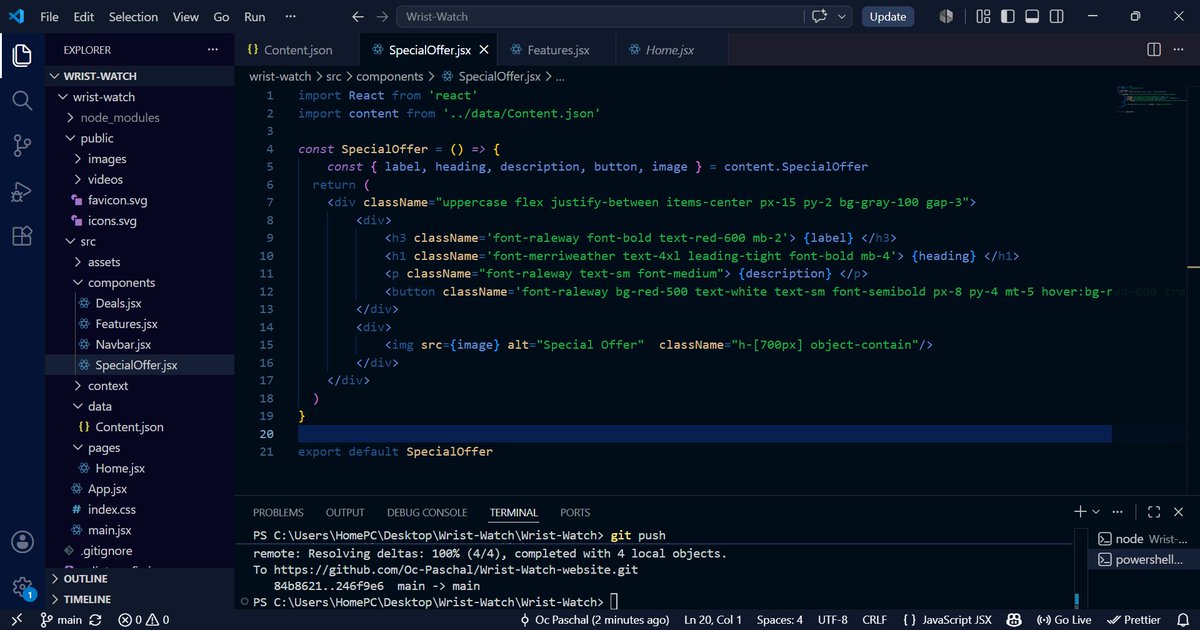Open Navbar.jsx in explorer
The height and width of the screenshot is (630, 1200).
point(123,345)
